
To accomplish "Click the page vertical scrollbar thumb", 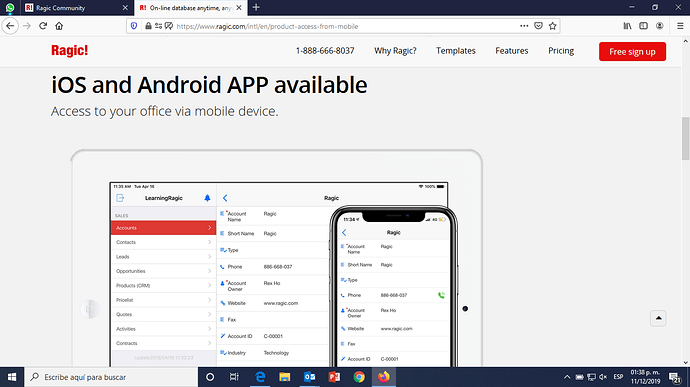I will tap(686, 139).
